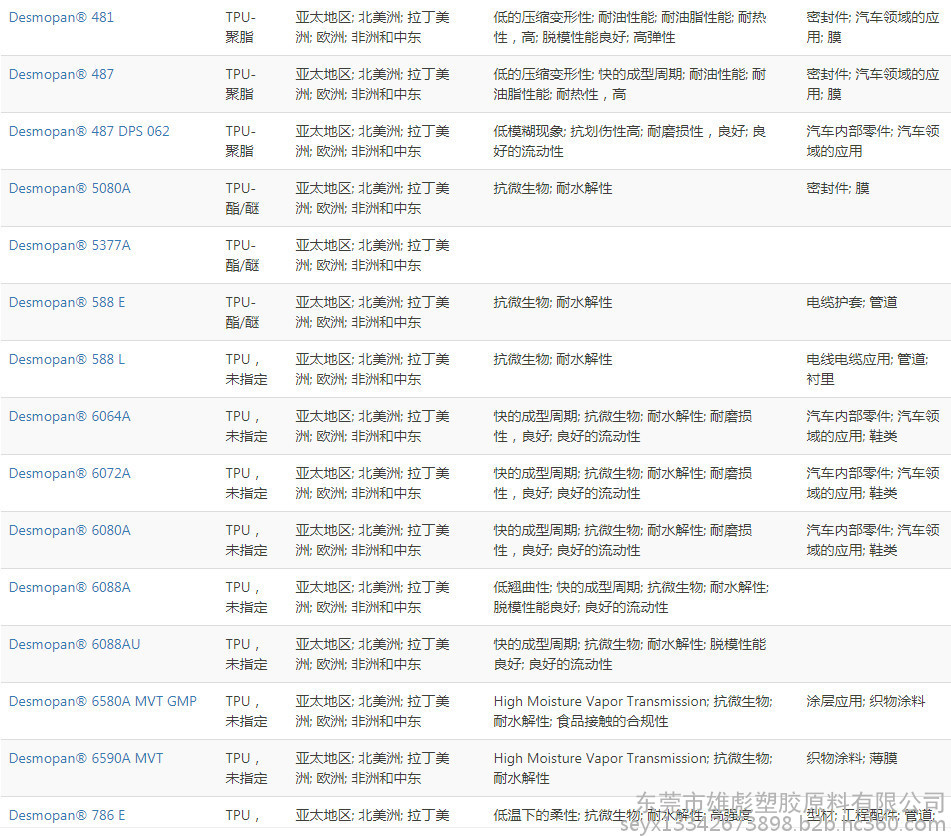Image resolution: width=951 pixels, height=836 pixels.
Task: Select the '鞋类' applications cell in the 6064A row
Action: [x=873, y=426]
